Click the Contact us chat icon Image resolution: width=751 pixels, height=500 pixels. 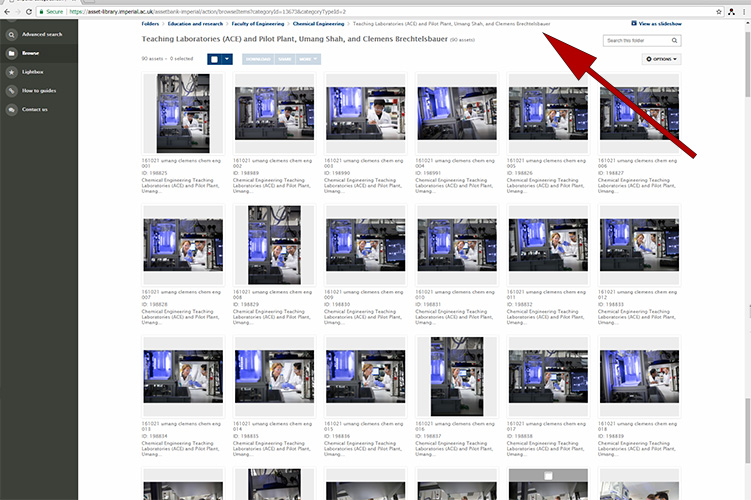tap(11, 109)
